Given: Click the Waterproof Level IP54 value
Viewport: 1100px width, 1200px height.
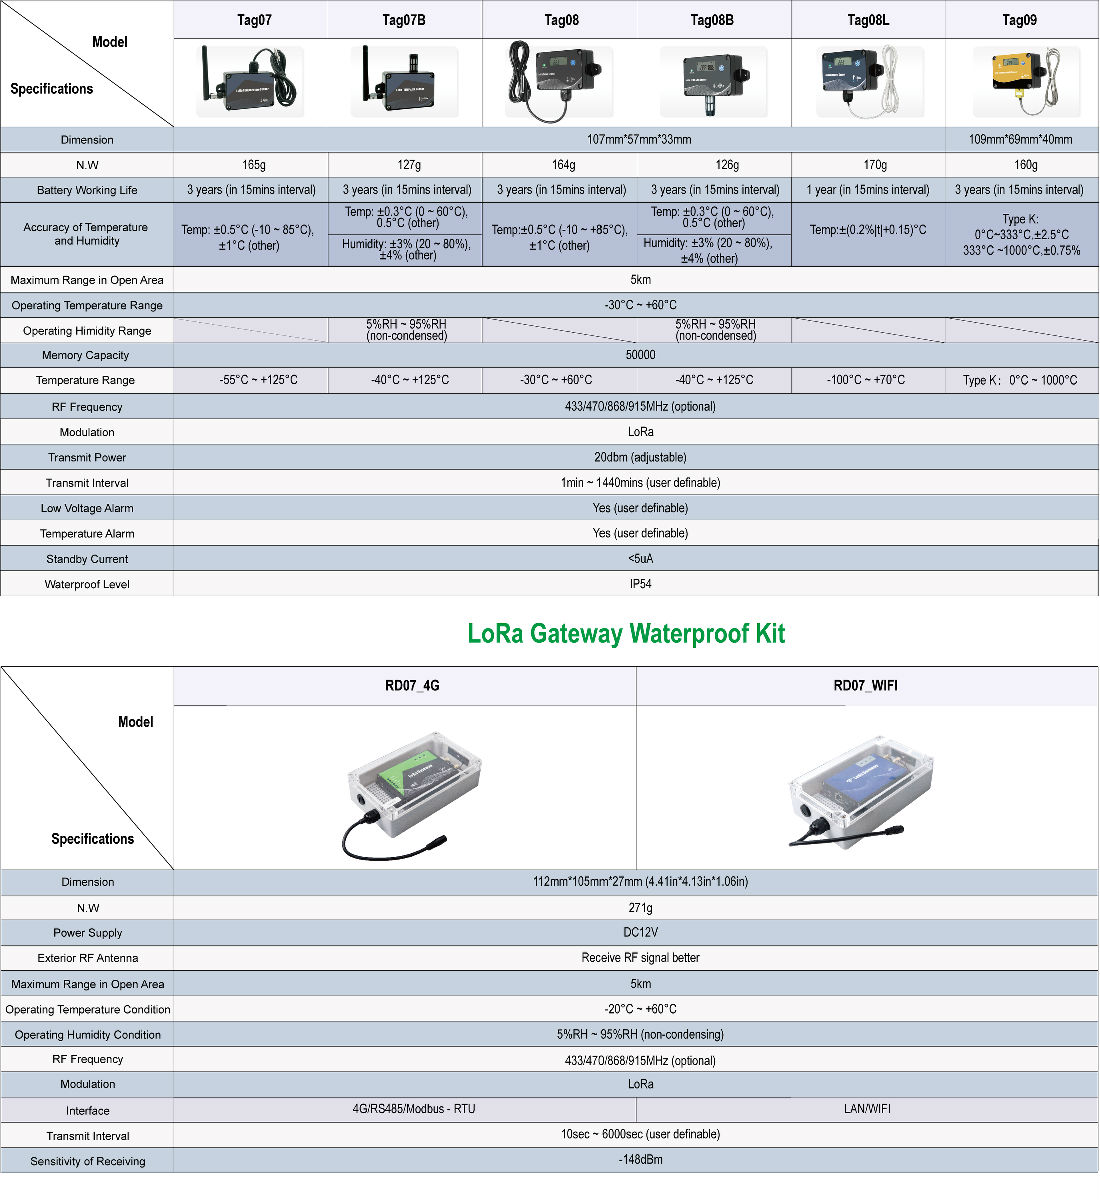Looking at the screenshot, I should click(640, 584).
